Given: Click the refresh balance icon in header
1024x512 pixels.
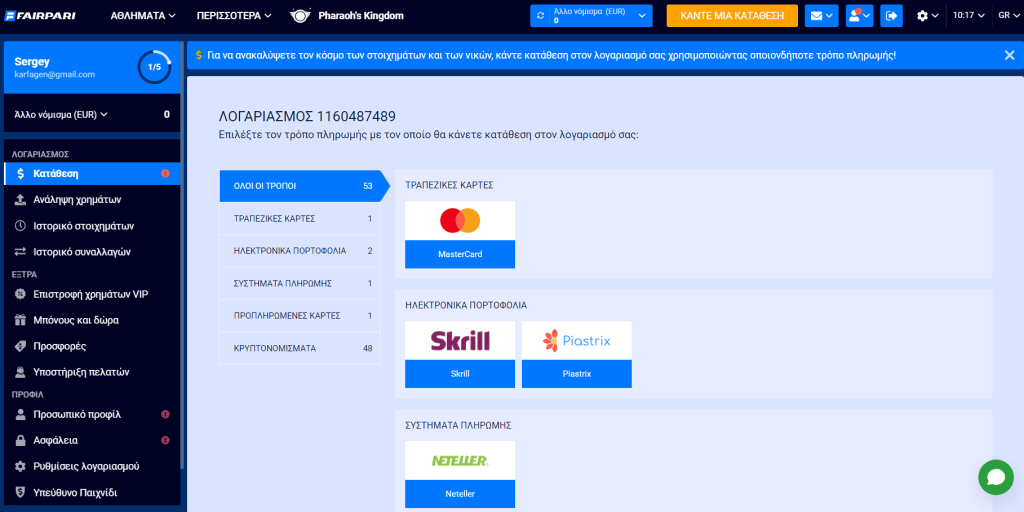Looking at the screenshot, I should coord(541,16).
